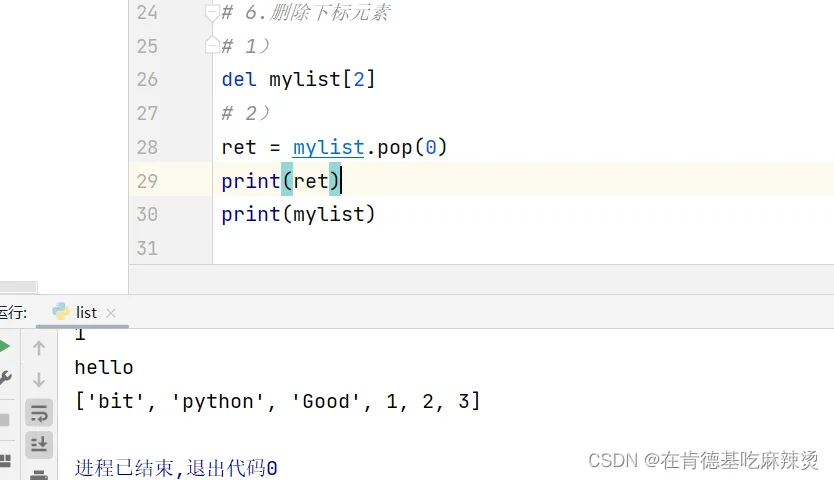Click line number 31 in gutter

pyautogui.click(x=147, y=249)
